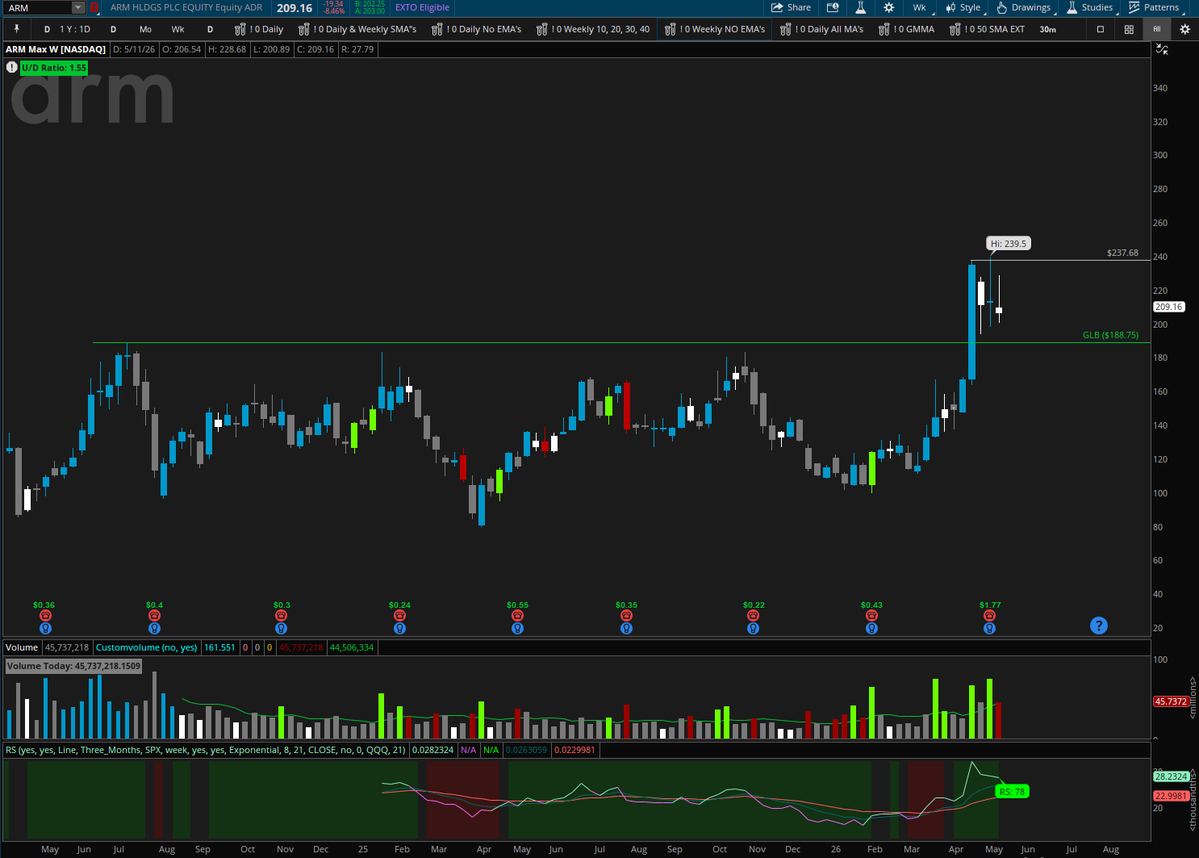Screen dimensions: 1199x858
Task: Switch to four-cell grid layout icon
Action: [x=1129, y=29]
